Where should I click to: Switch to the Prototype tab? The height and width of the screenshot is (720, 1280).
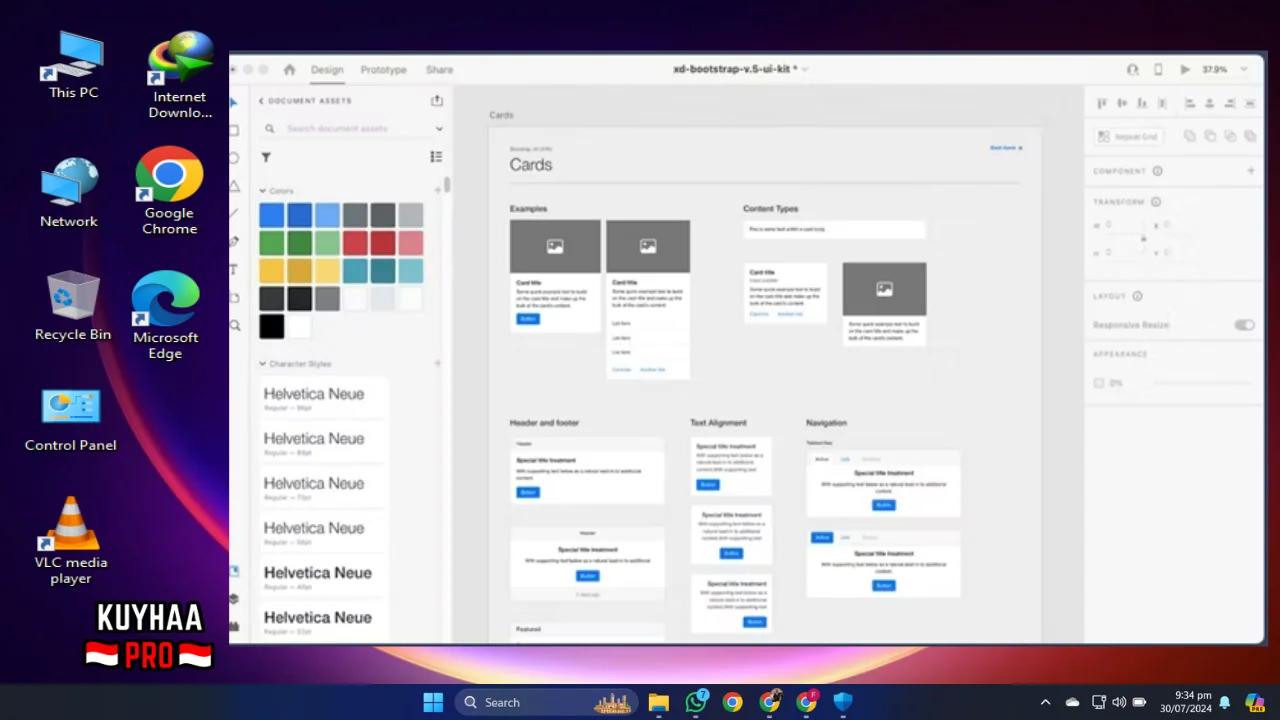[383, 70]
